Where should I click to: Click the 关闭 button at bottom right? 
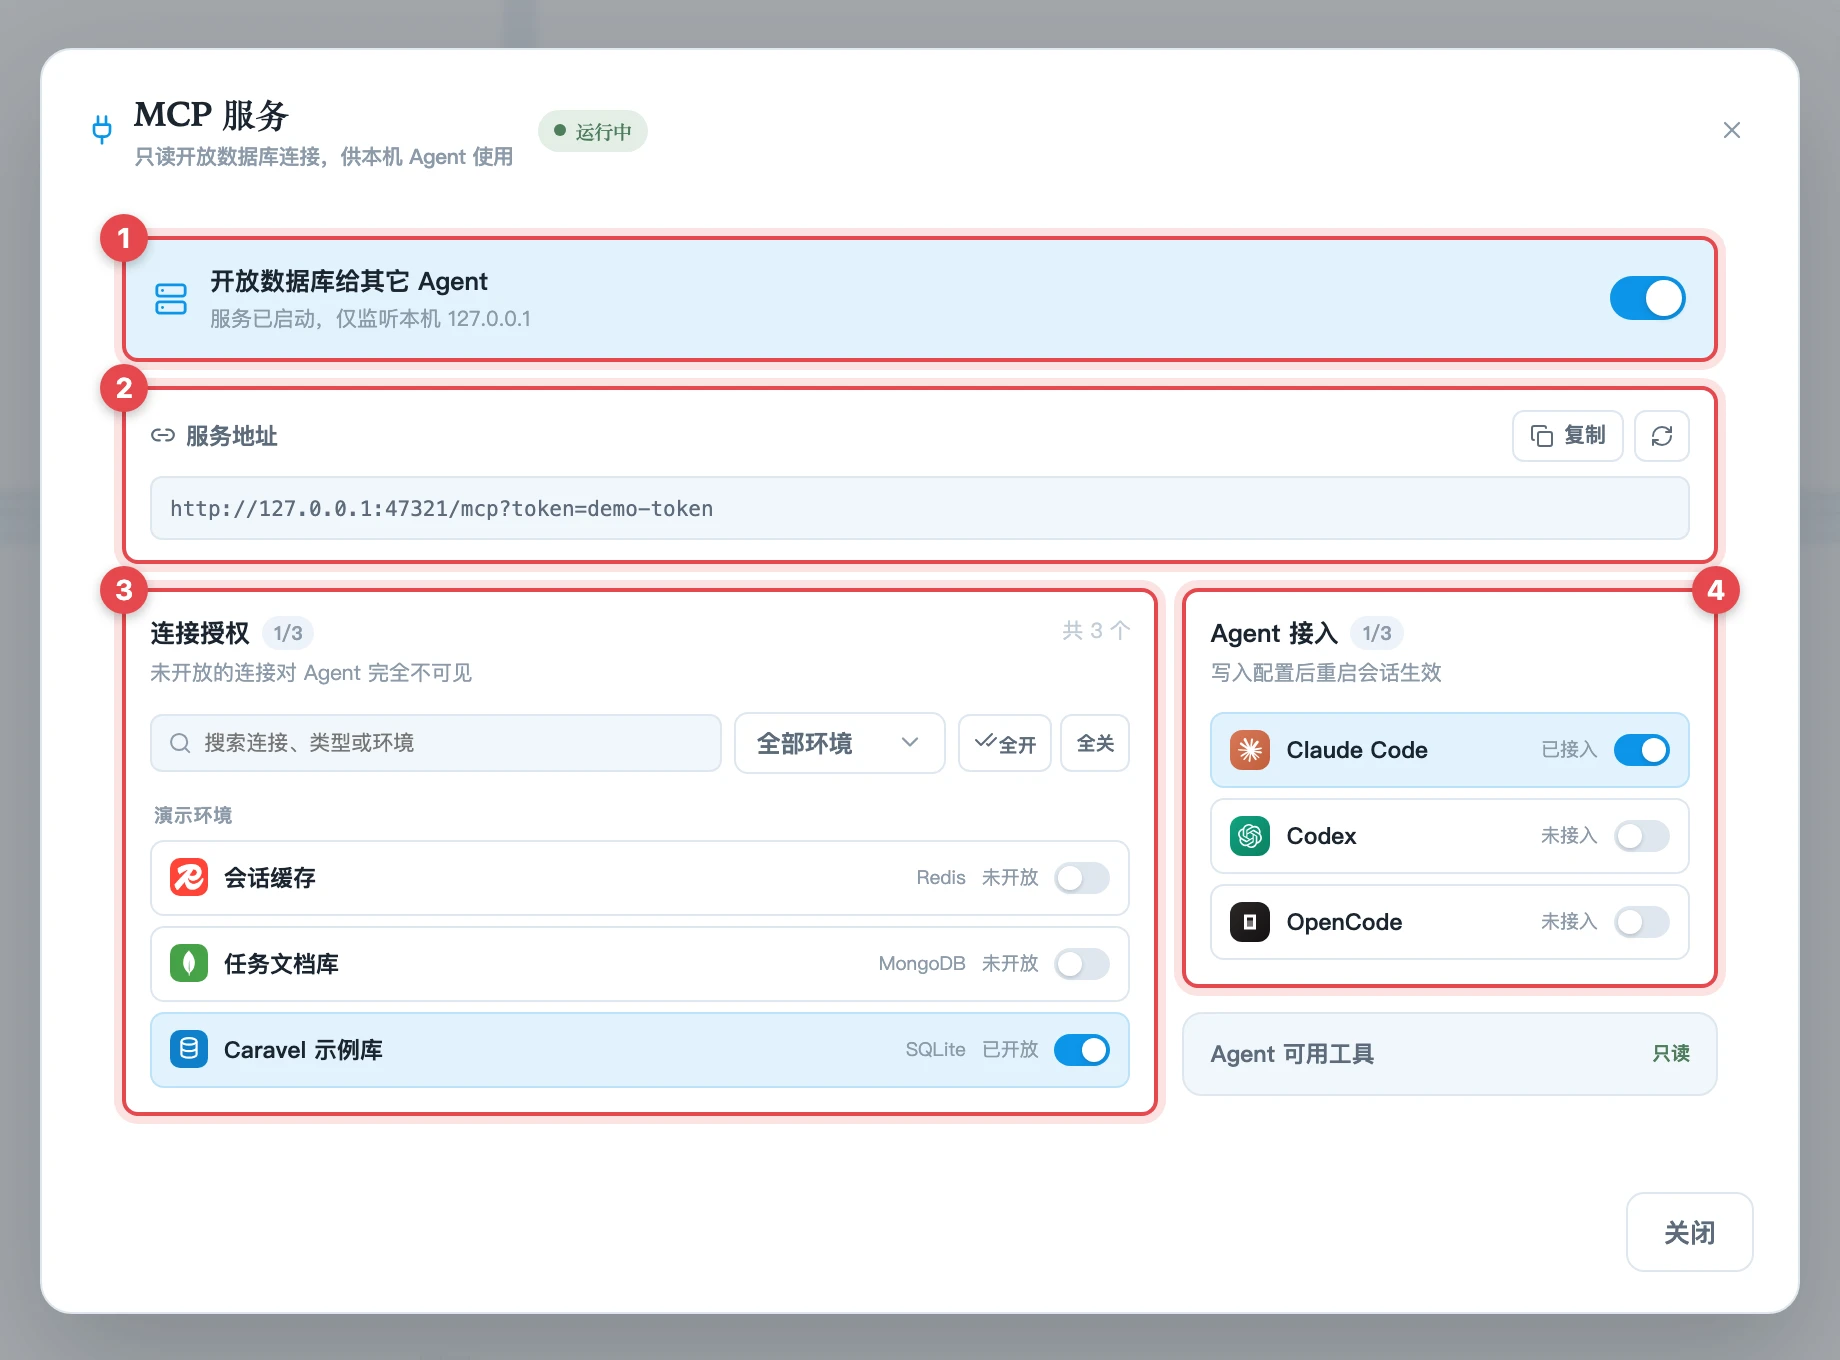click(1689, 1232)
